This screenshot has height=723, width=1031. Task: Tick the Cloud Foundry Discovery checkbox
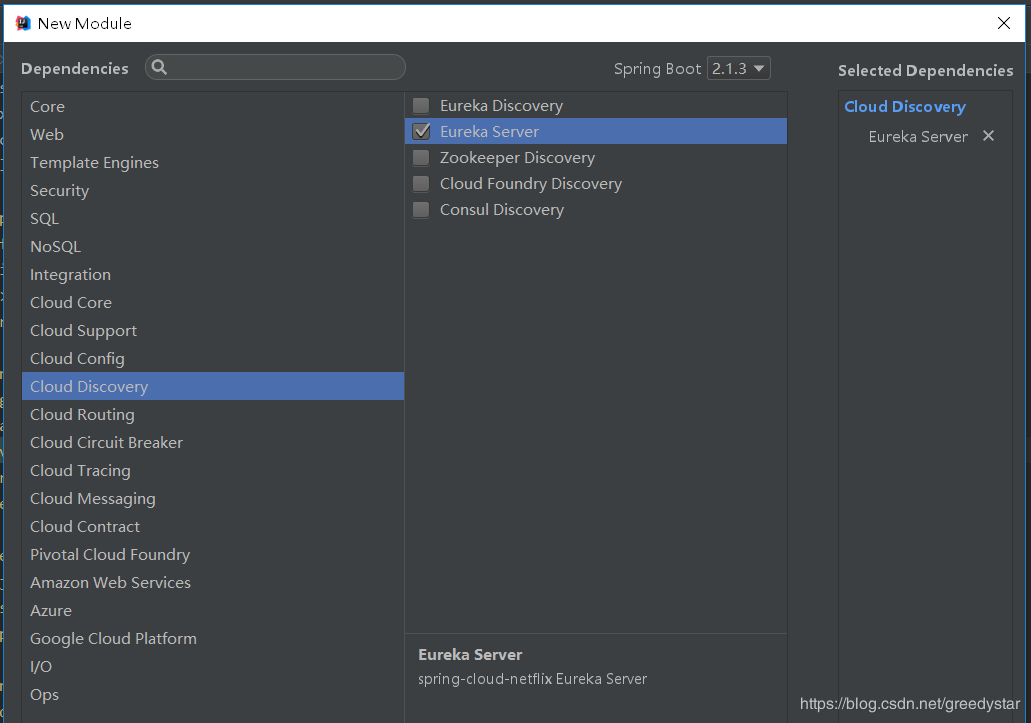point(421,184)
